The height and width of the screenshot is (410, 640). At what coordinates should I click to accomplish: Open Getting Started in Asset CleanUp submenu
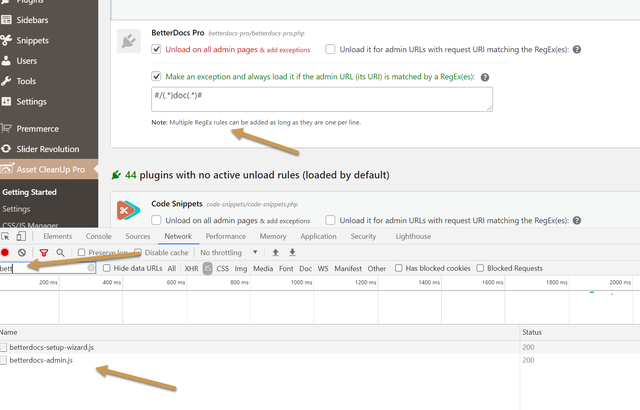tap(29, 192)
